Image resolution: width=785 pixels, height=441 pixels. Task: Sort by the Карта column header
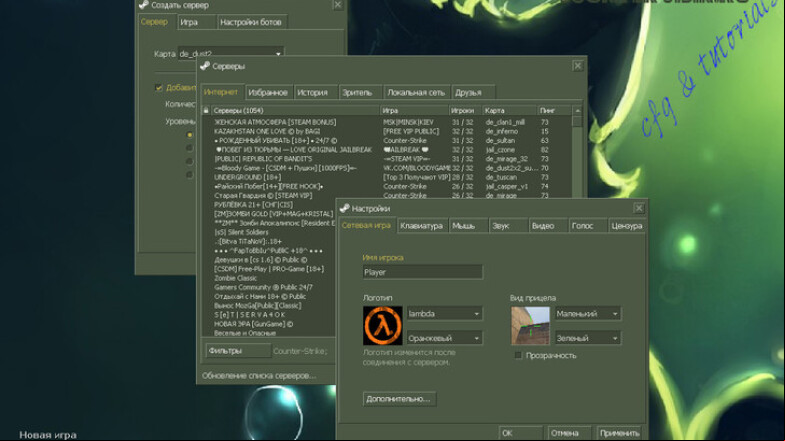tap(509, 111)
